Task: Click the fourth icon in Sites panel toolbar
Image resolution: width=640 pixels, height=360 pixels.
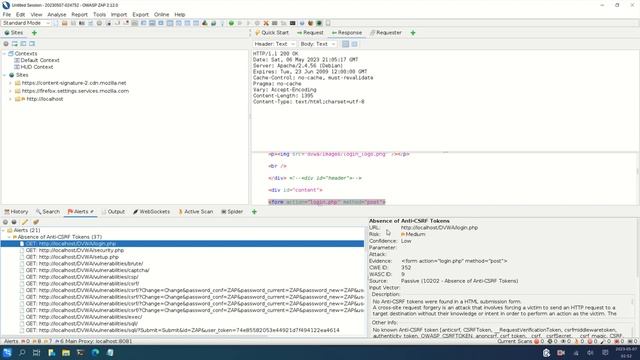Action: coord(32,44)
